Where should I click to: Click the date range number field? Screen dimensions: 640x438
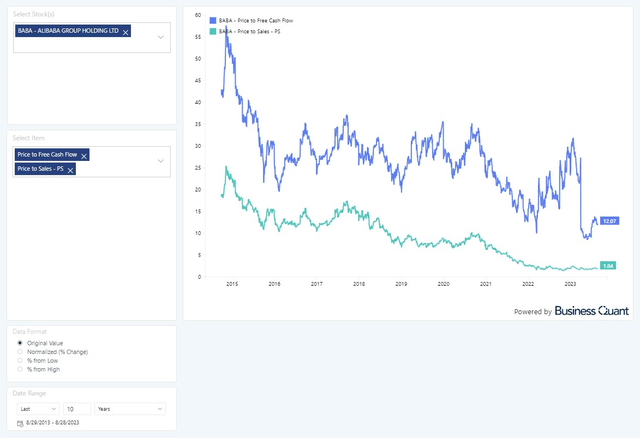(76, 408)
